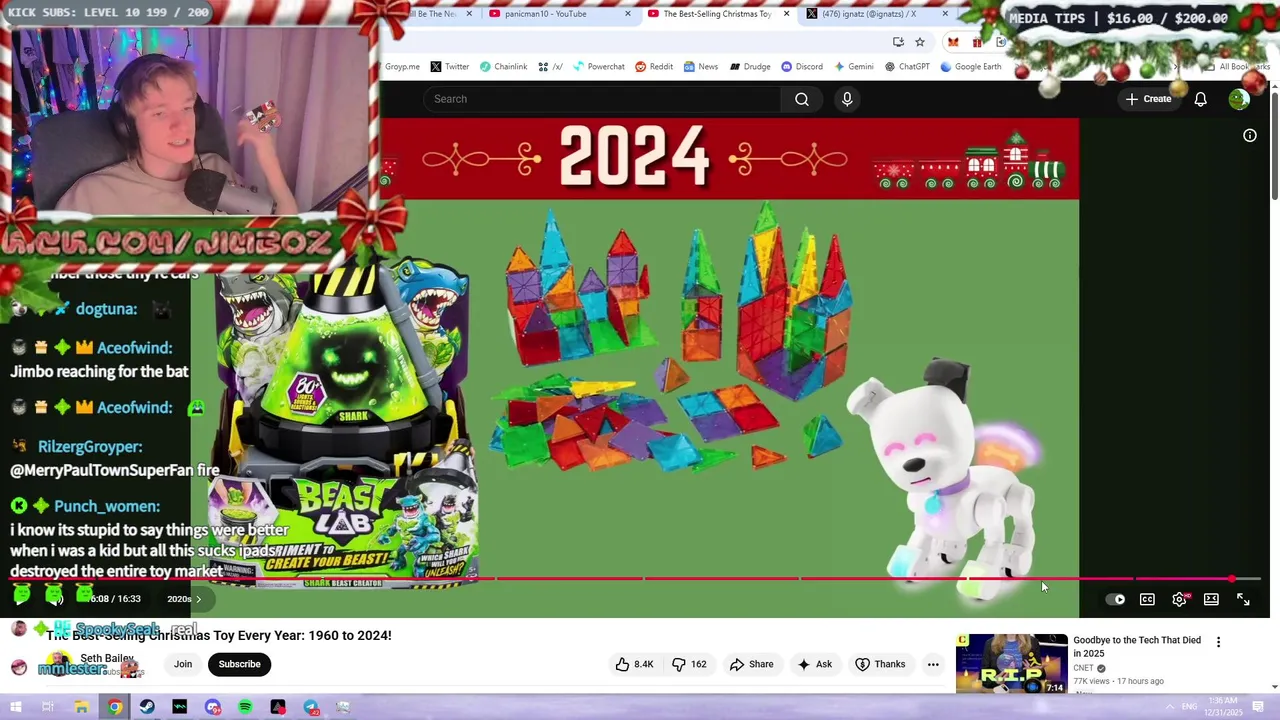Click the MetaMask fox extension icon
This screenshot has width=1280, height=720.
(x=953, y=42)
